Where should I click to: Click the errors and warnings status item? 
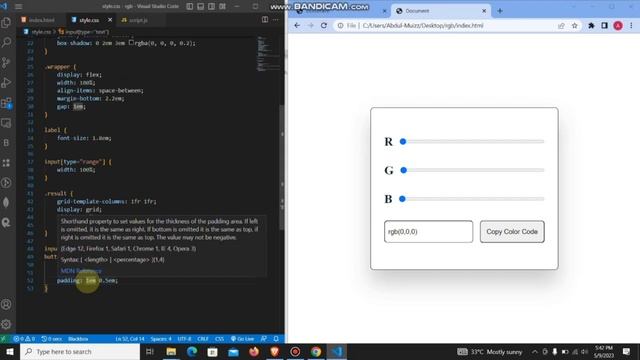(24, 339)
